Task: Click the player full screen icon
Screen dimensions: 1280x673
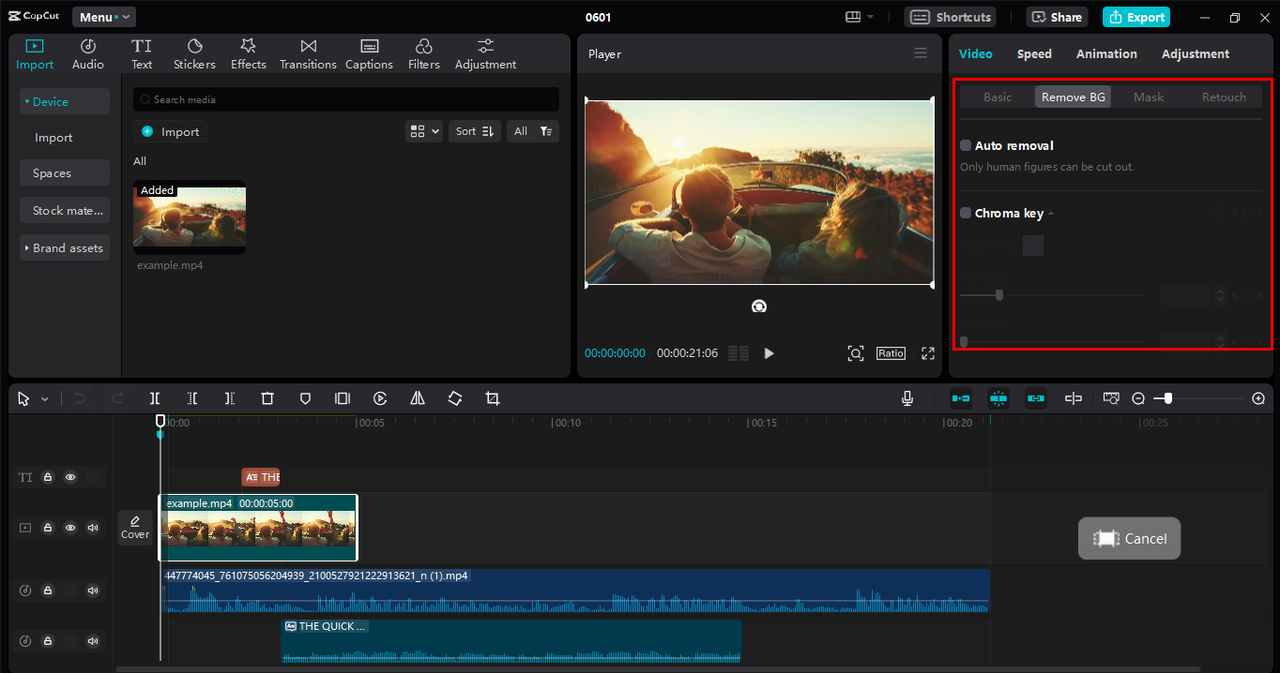Action: [928, 353]
